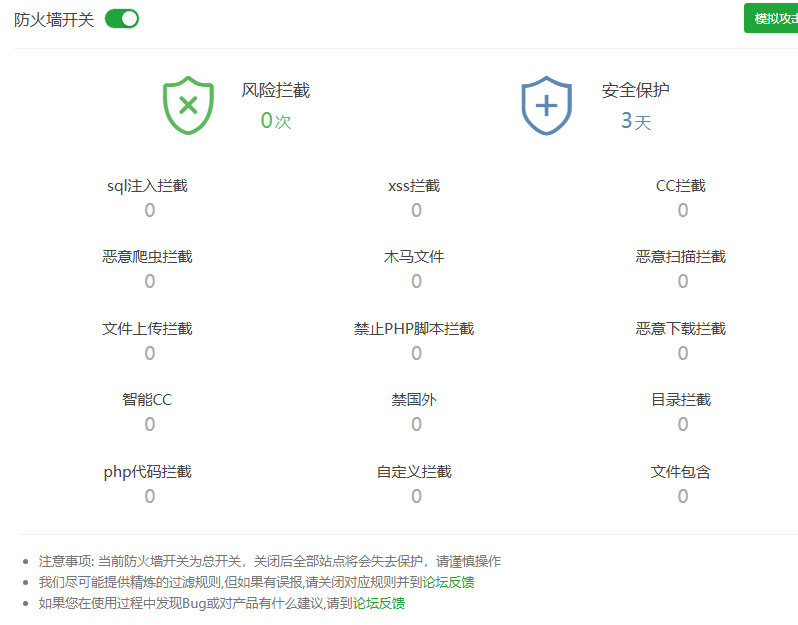Toggle the 防火墙开关 firewall switch
The image size is (798, 625).
point(122,19)
